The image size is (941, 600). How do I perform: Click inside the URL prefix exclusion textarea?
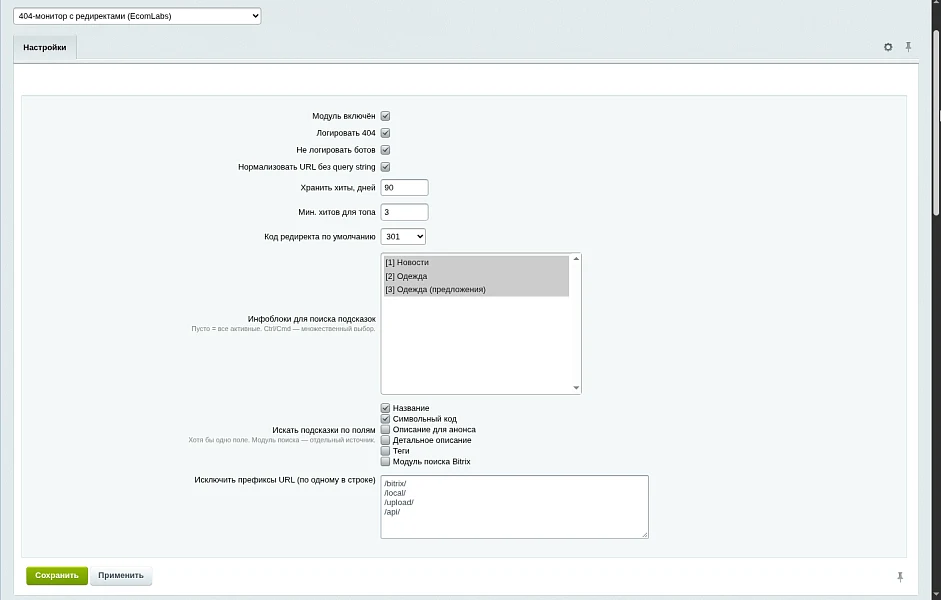[514, 506]
